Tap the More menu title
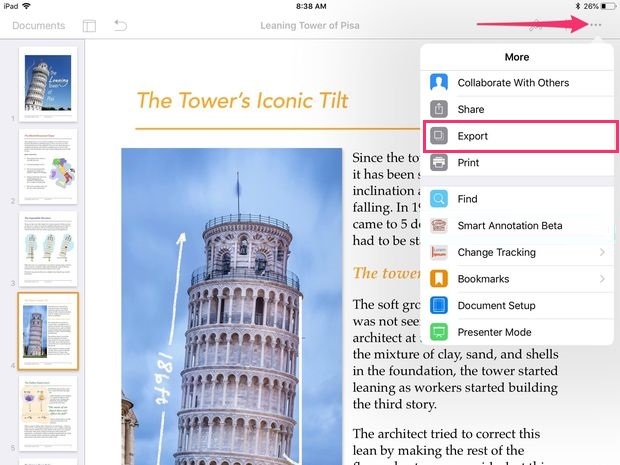620x465 pixels. (x=517, y=57)
